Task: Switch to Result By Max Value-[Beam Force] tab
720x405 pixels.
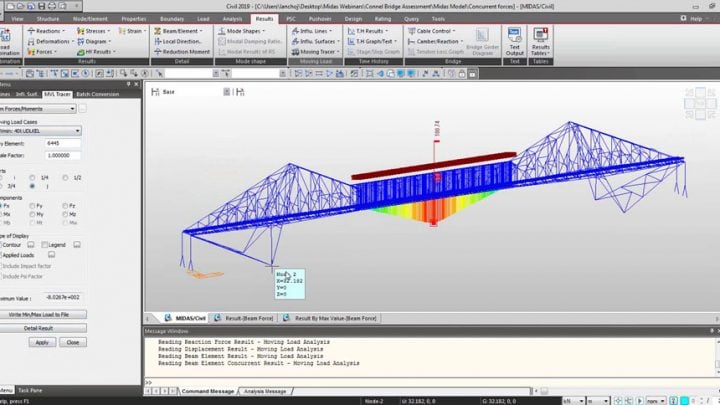Action: pos(330,318)
